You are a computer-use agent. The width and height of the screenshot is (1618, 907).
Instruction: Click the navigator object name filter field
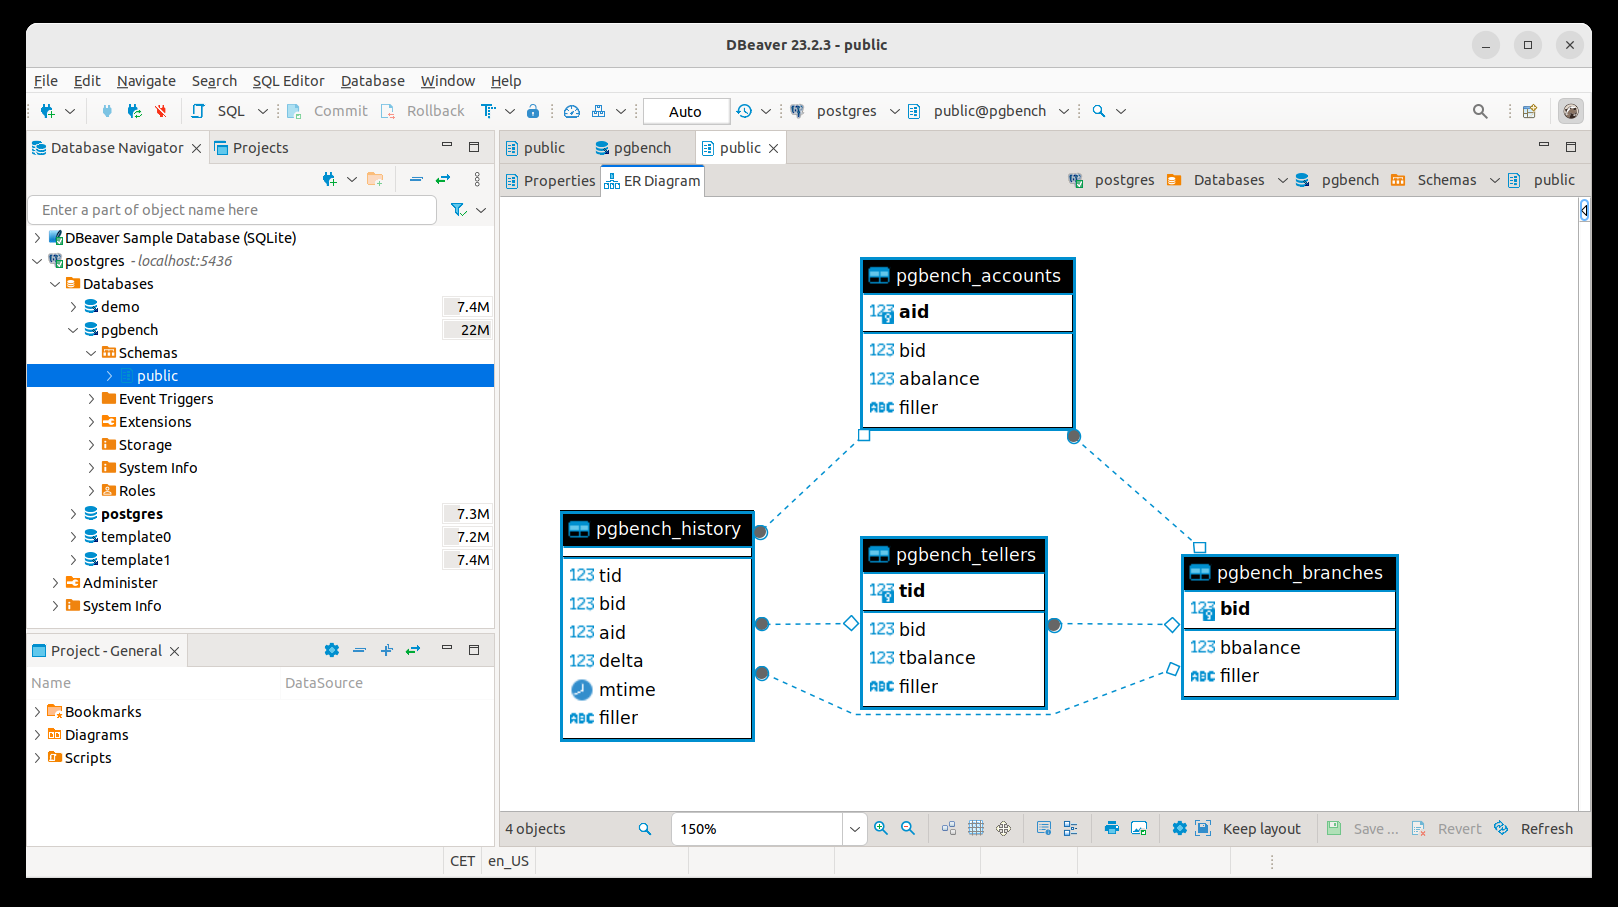click(x=232, y=210)
